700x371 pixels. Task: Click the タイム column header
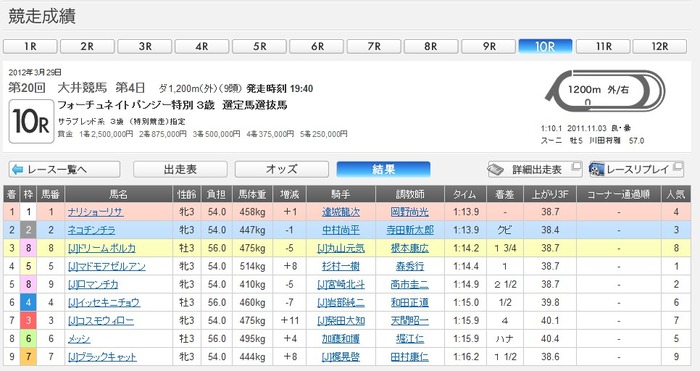(465, 194)
